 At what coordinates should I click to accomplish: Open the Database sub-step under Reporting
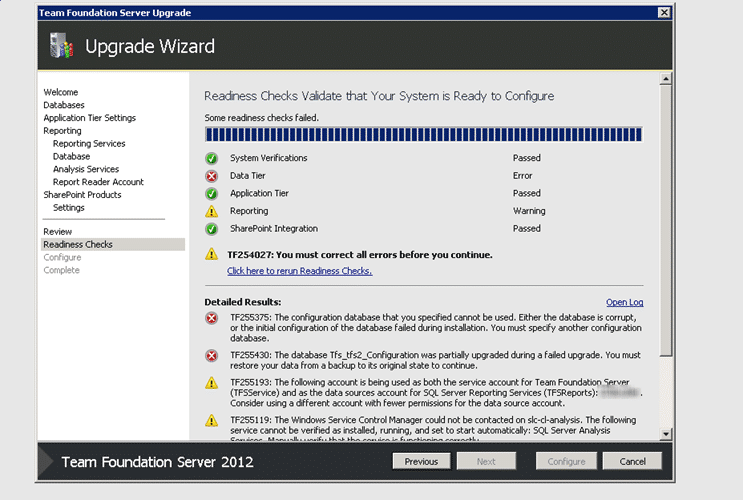click(x=72, y=156)
